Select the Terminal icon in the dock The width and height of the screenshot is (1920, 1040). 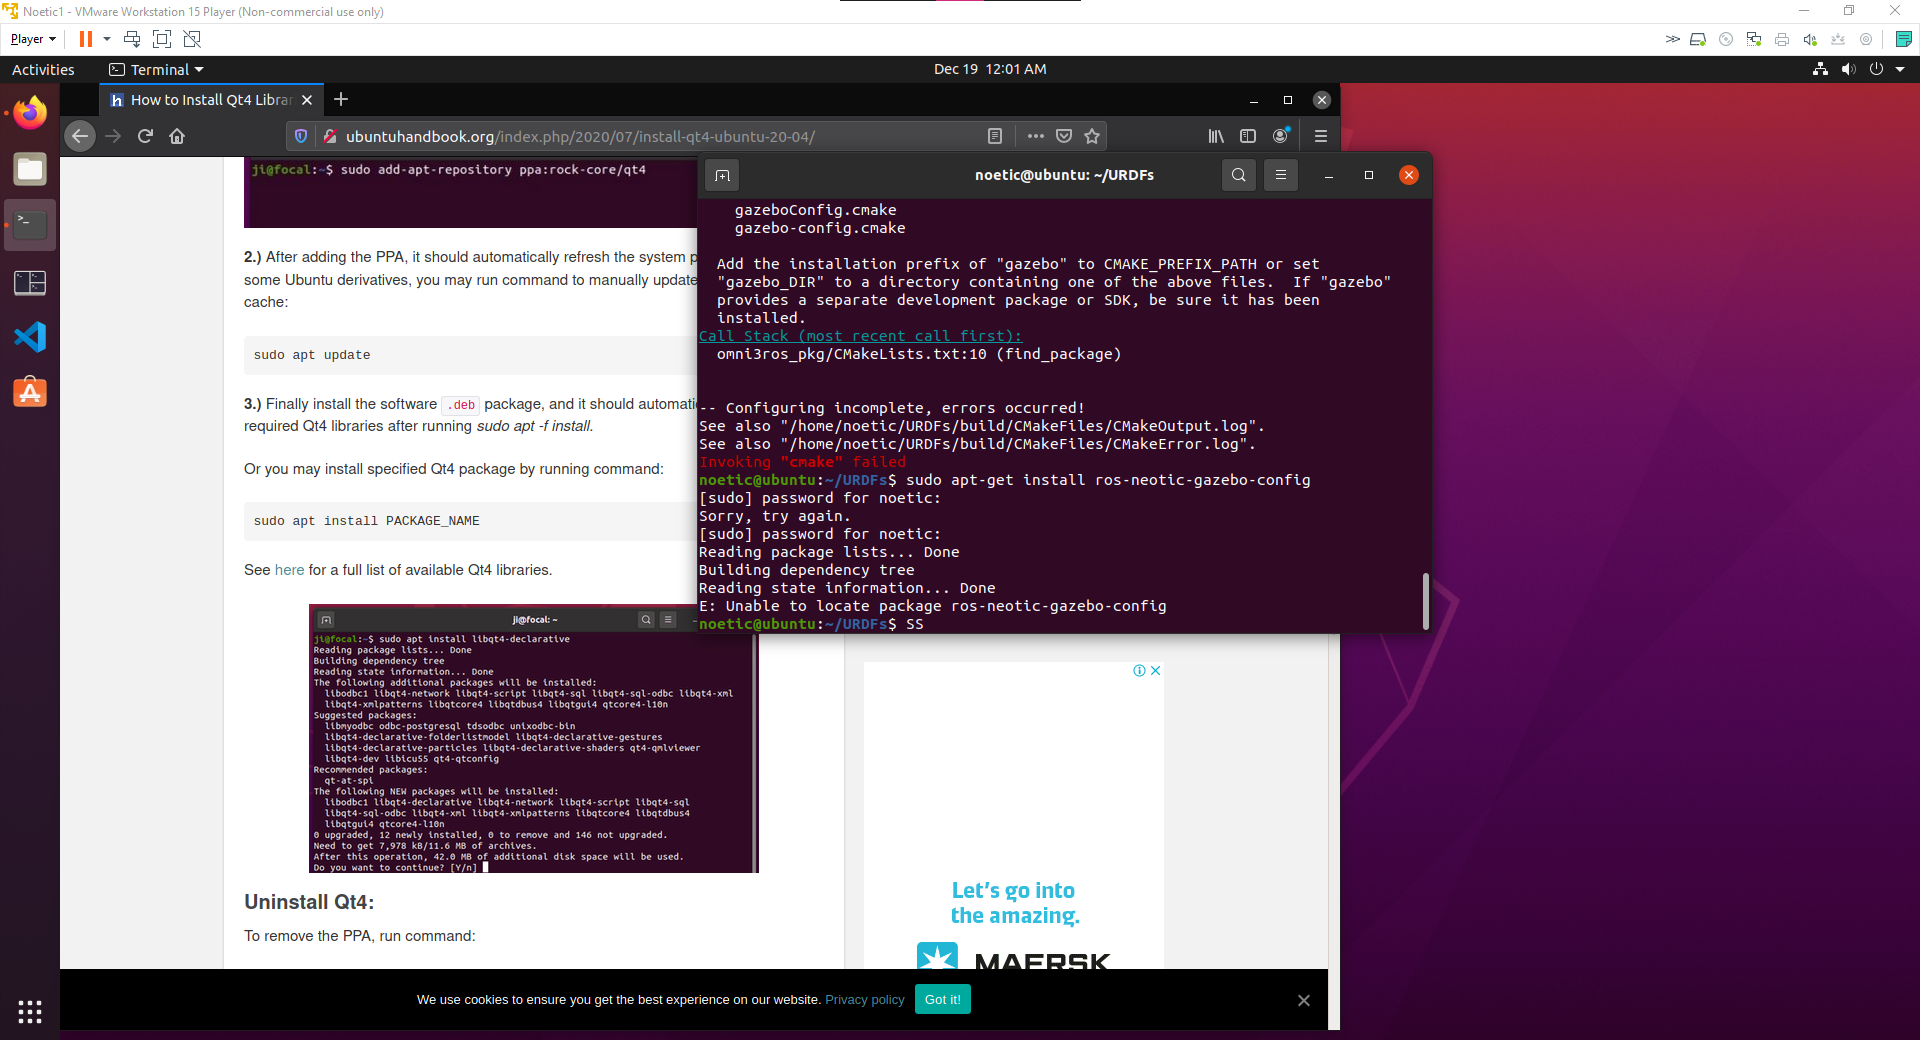[x=30, y=225]
